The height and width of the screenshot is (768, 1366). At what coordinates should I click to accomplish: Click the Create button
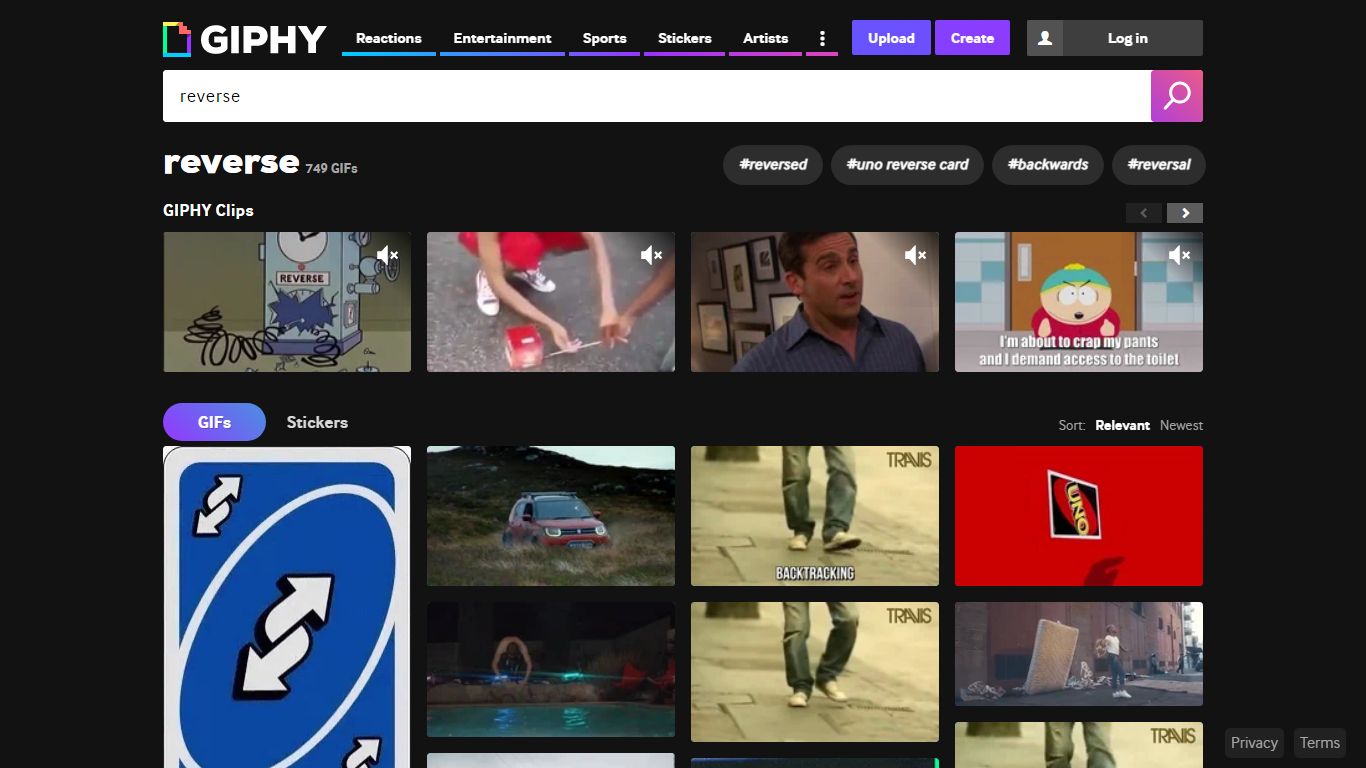click(972, 38)
